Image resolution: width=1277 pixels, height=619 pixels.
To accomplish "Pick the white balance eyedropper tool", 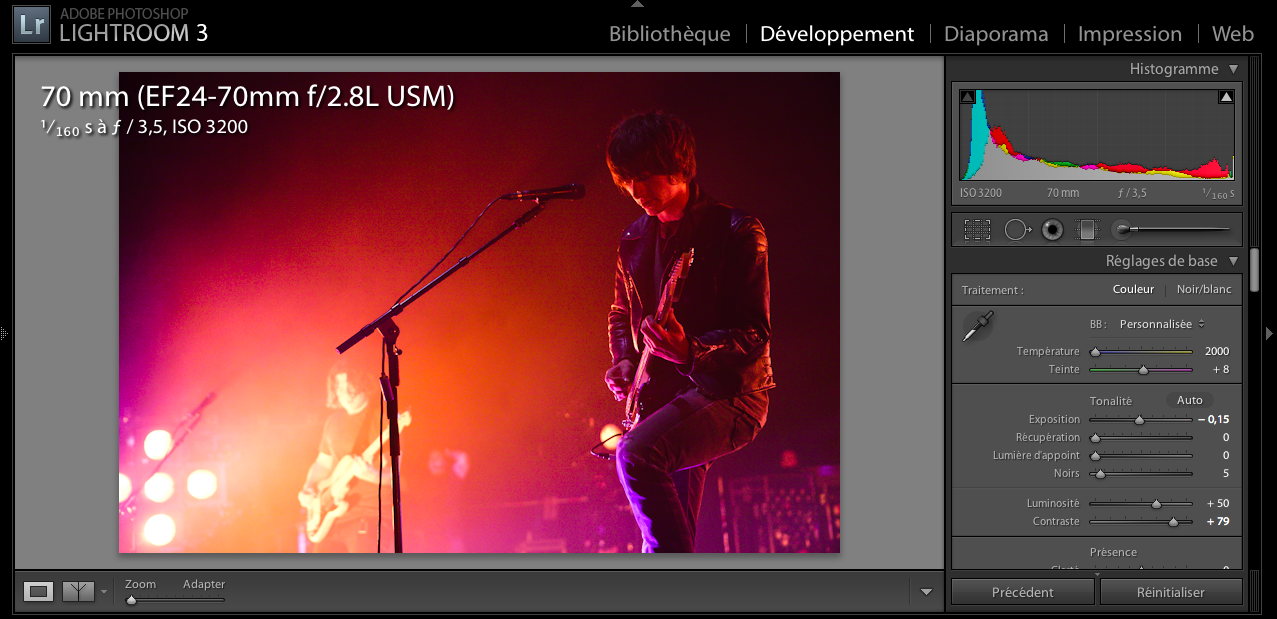I will coord(977,327).
